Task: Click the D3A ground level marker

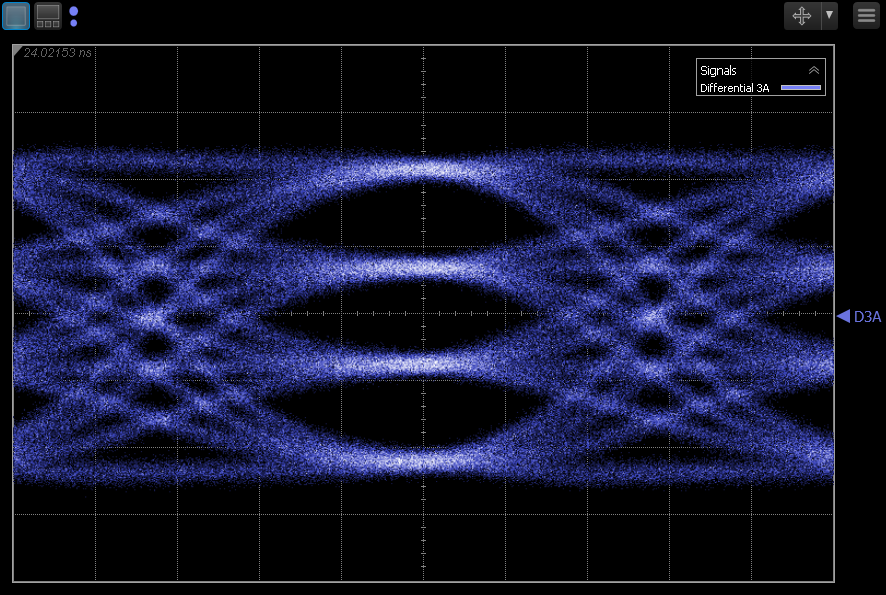Action: 859,316
